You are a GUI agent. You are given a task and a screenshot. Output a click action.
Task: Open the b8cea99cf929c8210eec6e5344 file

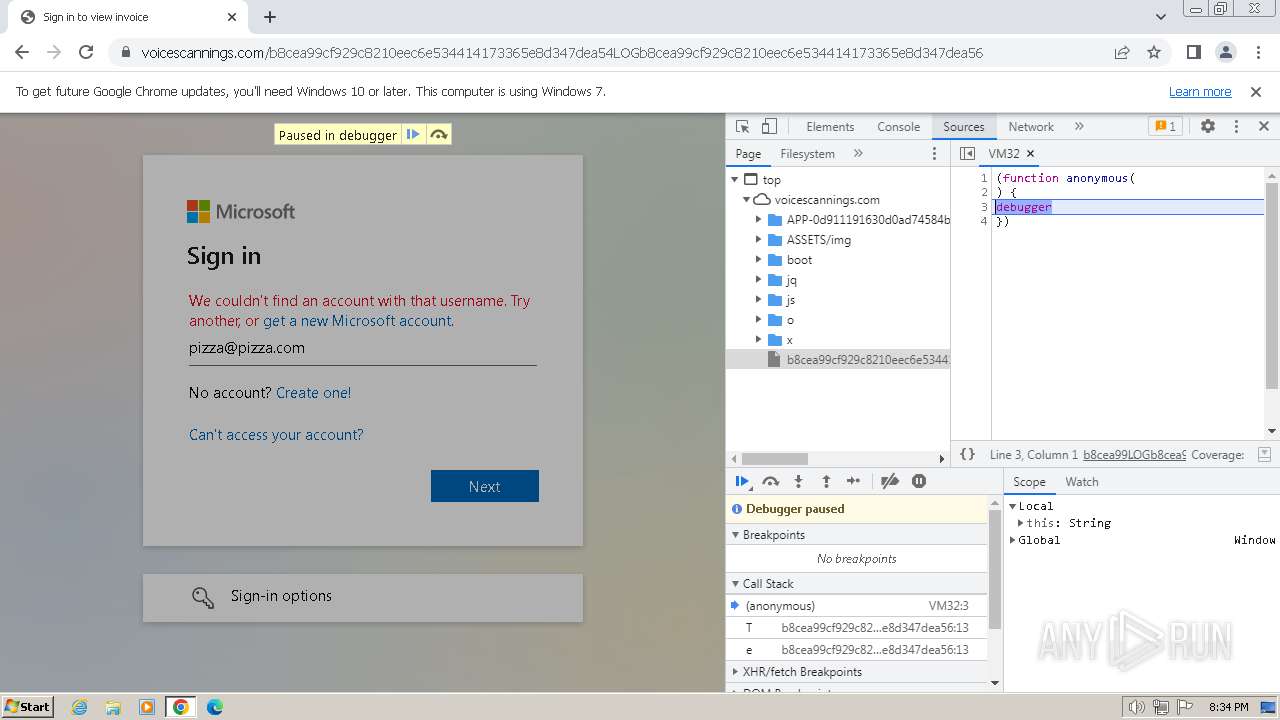pos(838,360)
